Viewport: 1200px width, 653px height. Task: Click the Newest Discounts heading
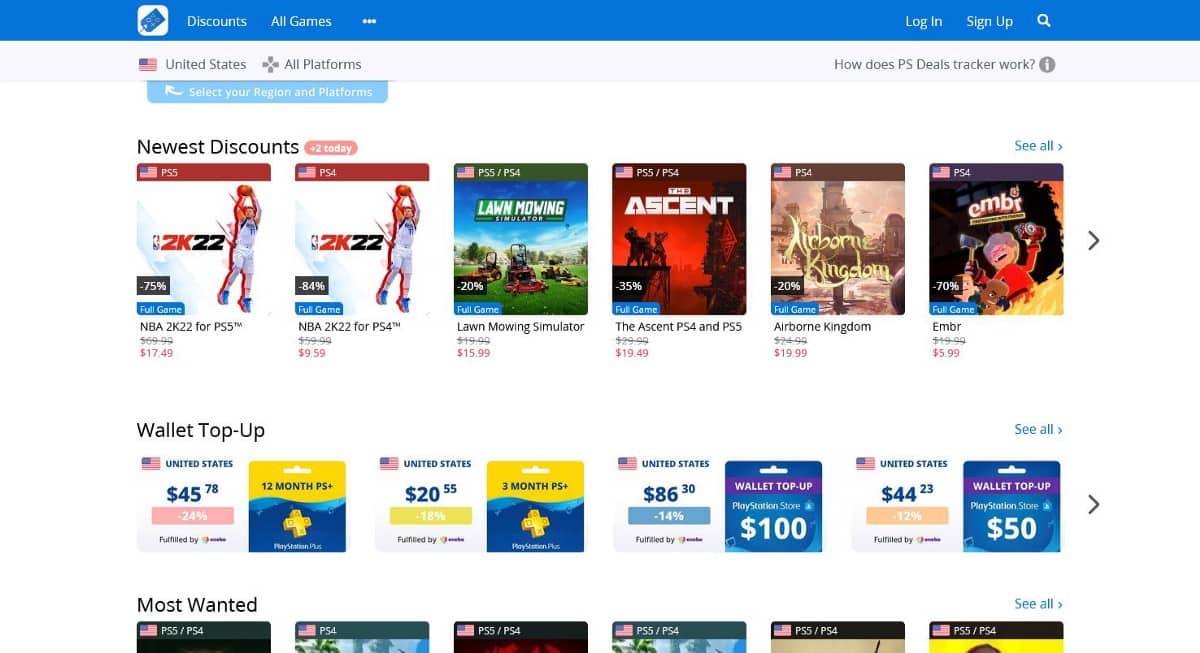coord(218,147)
